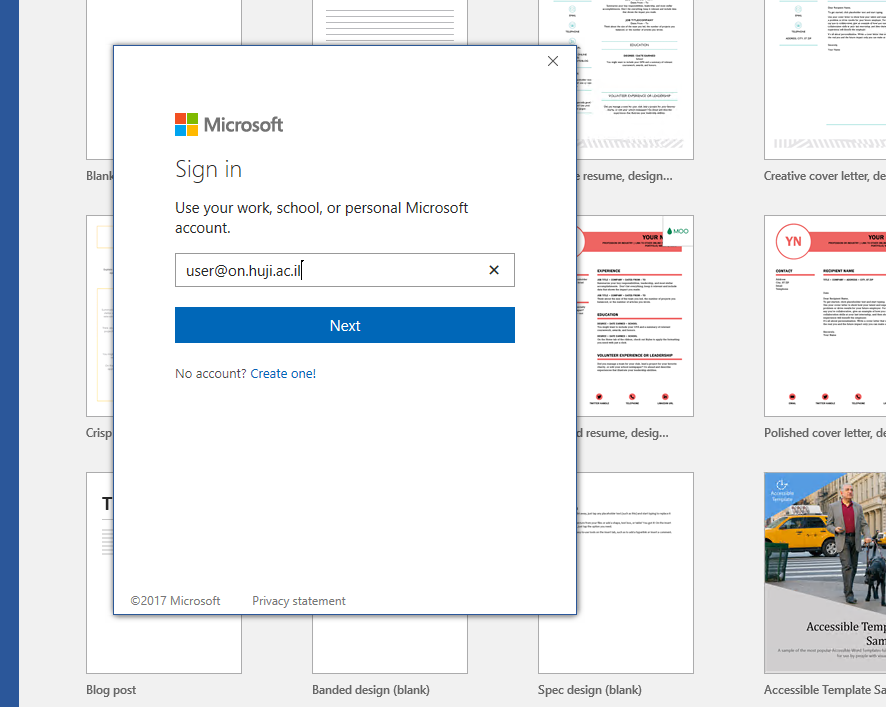Click the Blog post label
Viewport: 886px width, 707px height.
tap(111, 690)
